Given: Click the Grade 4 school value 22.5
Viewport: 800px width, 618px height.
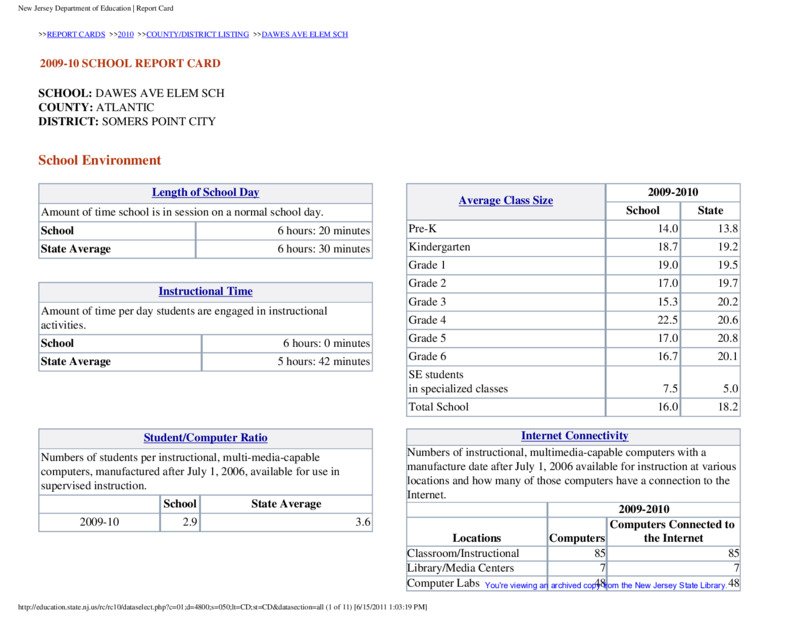Looking at the screenshot, I should [668, 320].
